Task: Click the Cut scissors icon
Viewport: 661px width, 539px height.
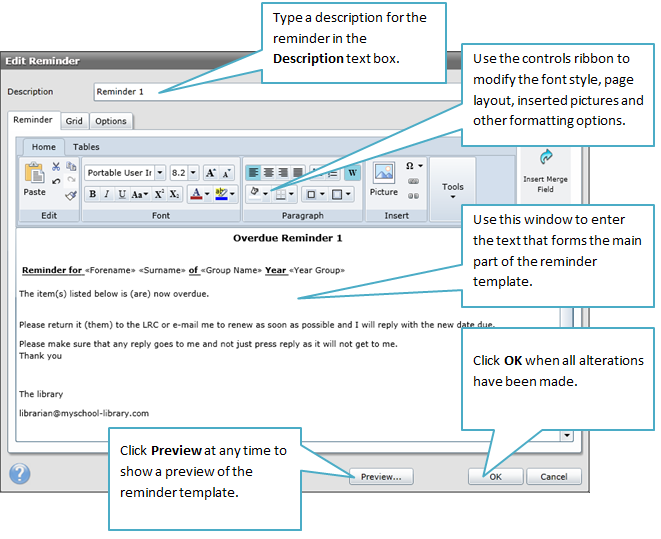Action: pyautogui.click(x=56, y=166)
